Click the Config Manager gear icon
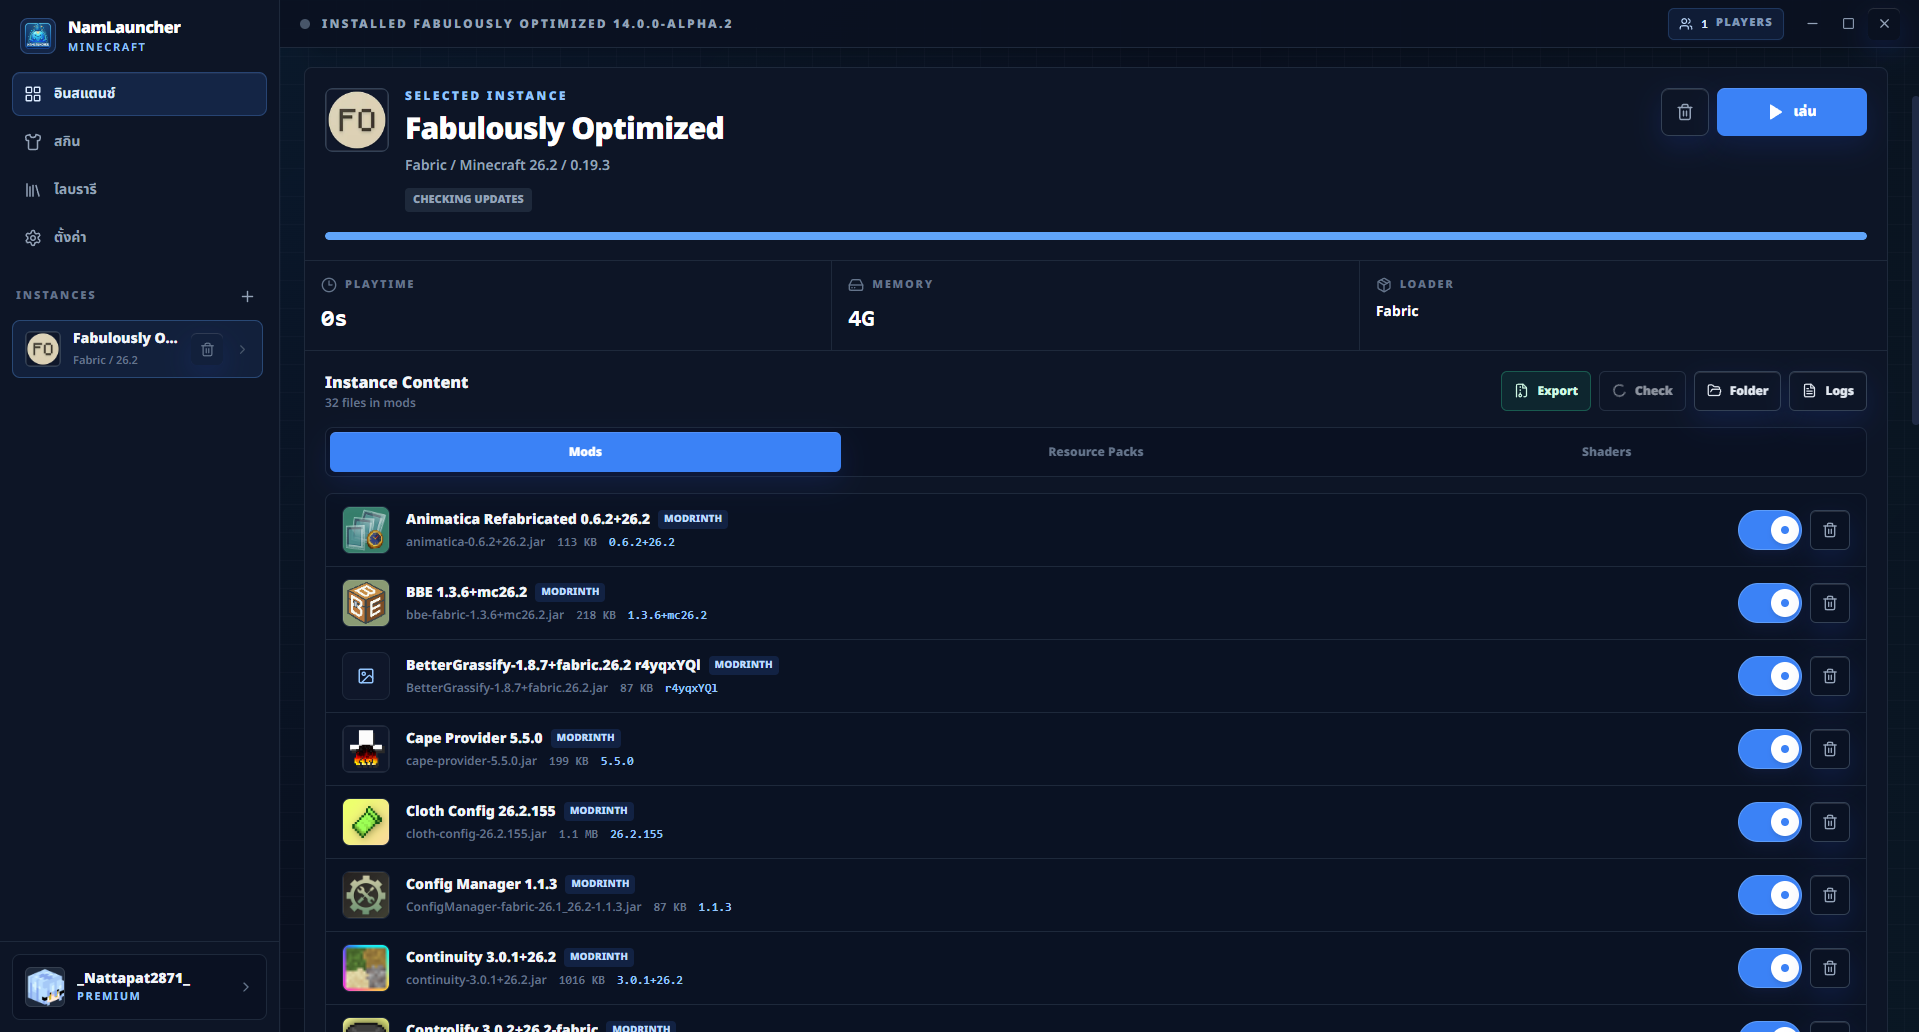This screenshot has height=1032, width=1919. (366, 895)
